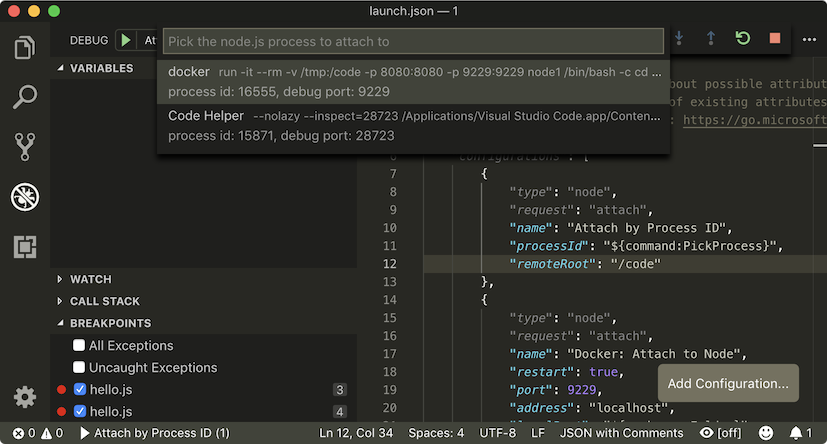Toggle the All Exceptions checkbox
827x444 pixels.
pyautogui.click(x=79, y=345)
